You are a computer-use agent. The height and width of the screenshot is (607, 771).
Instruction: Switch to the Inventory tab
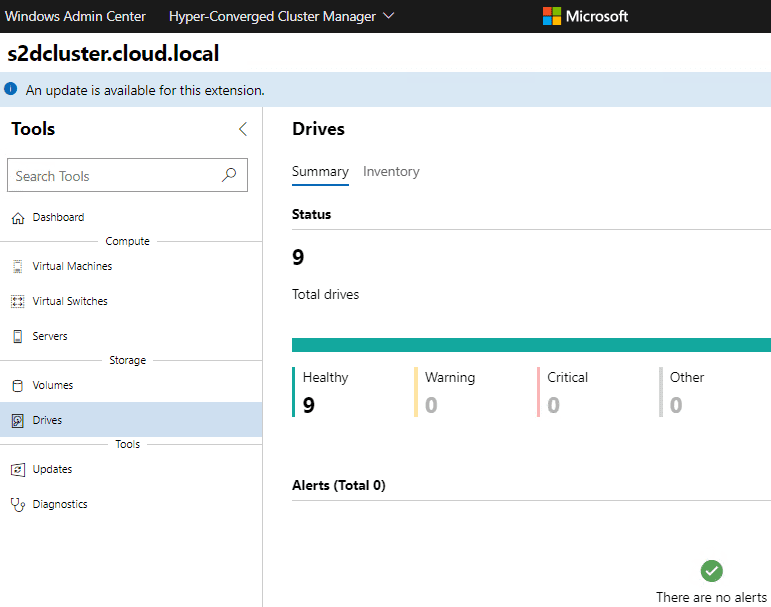point(391,172)
